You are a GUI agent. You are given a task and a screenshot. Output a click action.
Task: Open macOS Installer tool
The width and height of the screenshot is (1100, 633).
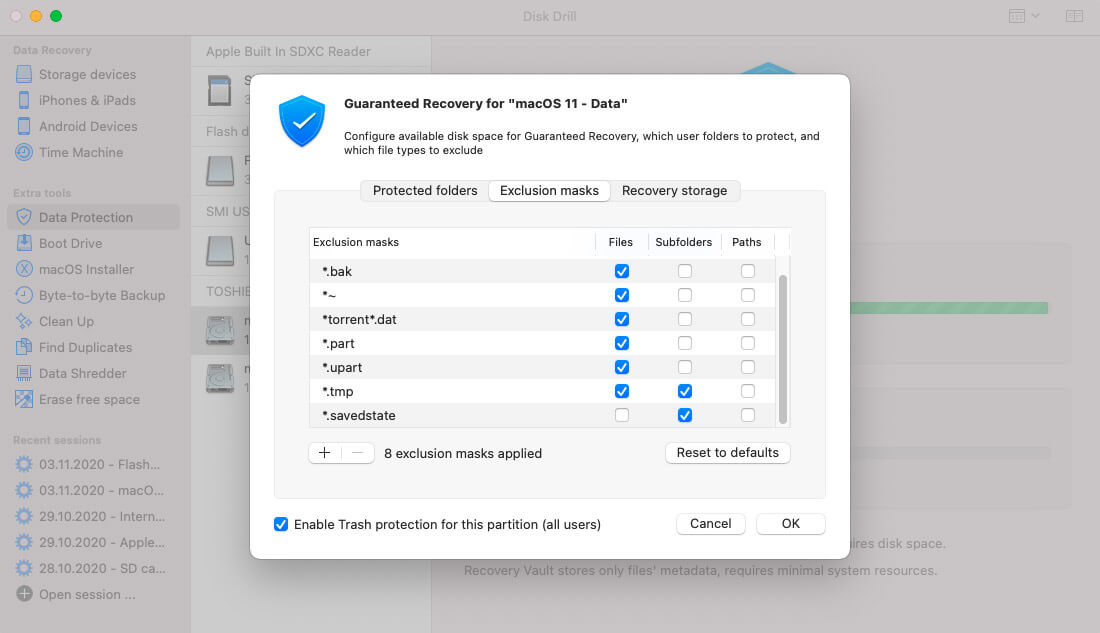pos(86,269)
